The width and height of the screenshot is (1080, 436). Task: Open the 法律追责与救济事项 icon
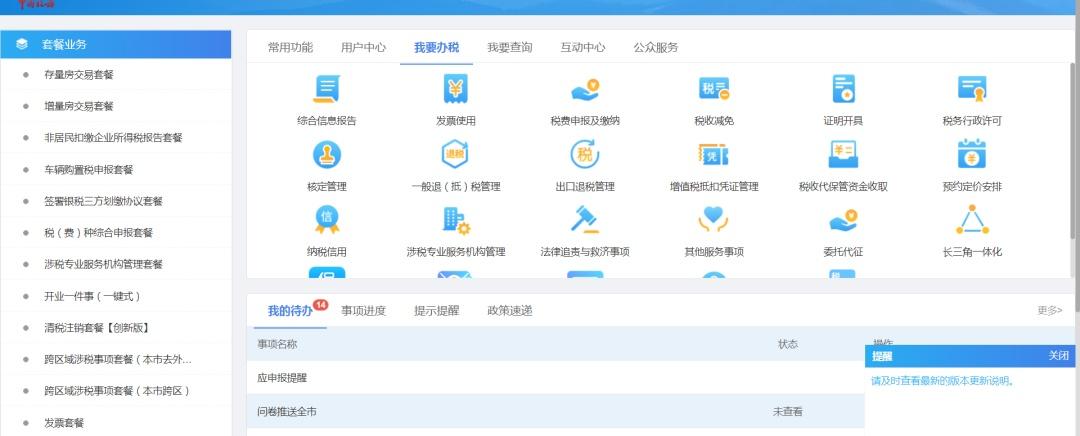(585, 220)
